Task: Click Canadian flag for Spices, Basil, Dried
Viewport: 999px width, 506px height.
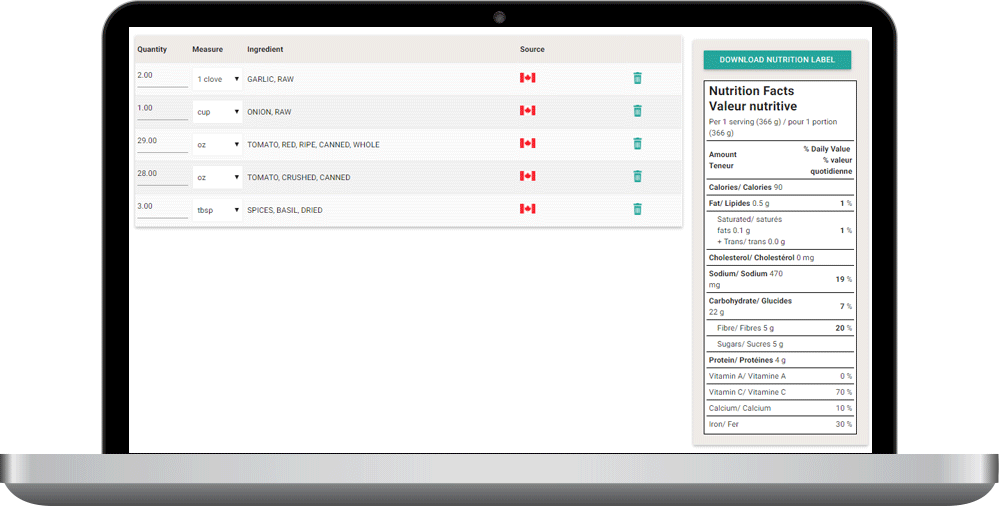Action: point(528,210)
